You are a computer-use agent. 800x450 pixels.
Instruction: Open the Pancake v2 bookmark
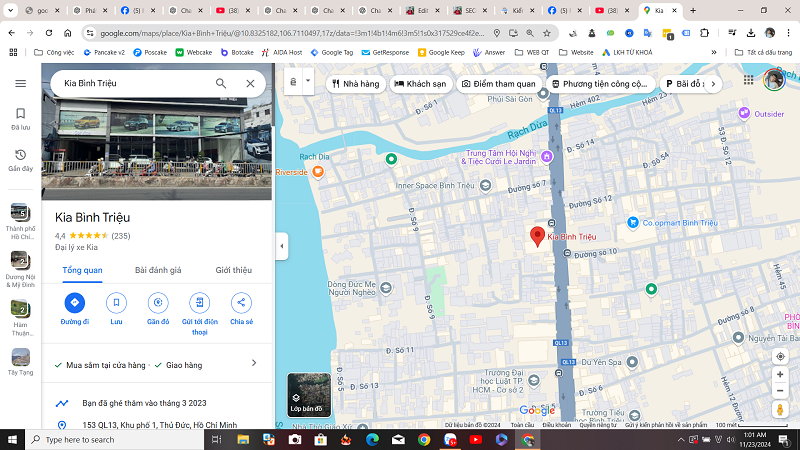click(104, 52)
